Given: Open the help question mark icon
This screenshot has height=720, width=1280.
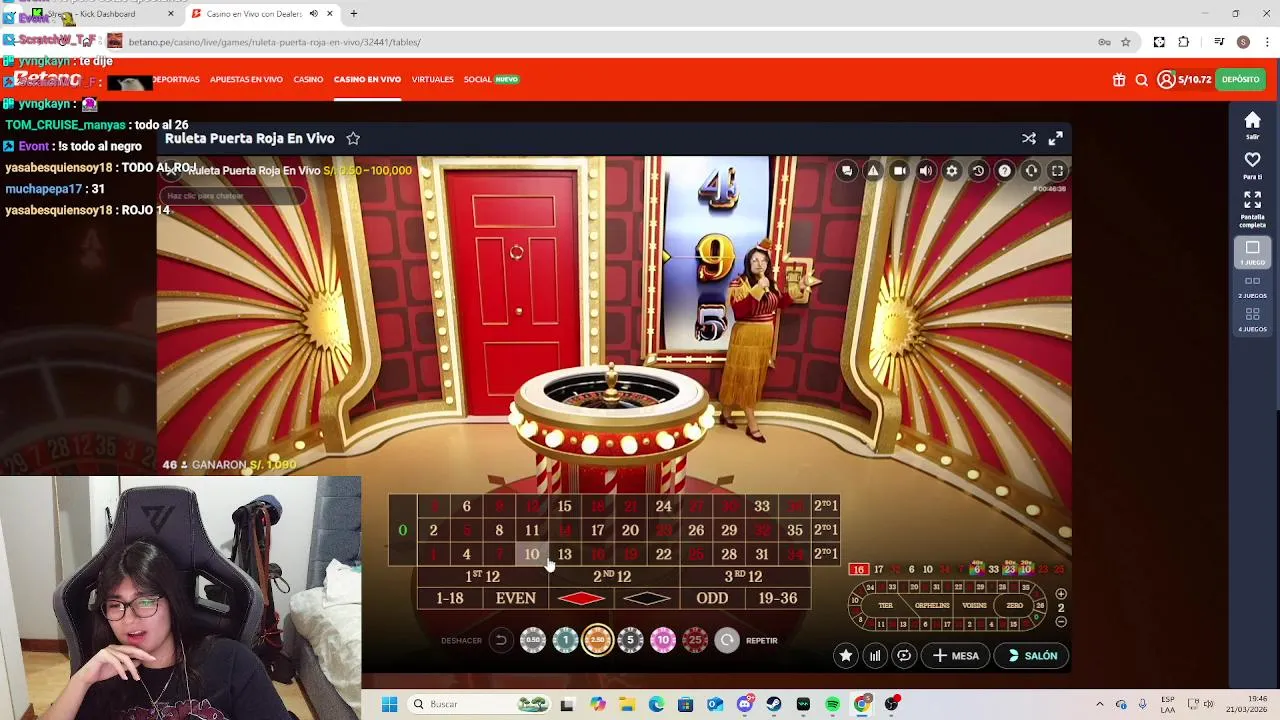Looking at the screenshot, I should [x=1005, y=171].
